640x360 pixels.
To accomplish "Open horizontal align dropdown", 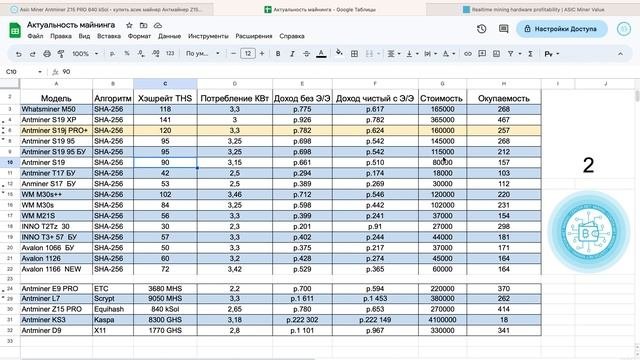I will [393, 53].
